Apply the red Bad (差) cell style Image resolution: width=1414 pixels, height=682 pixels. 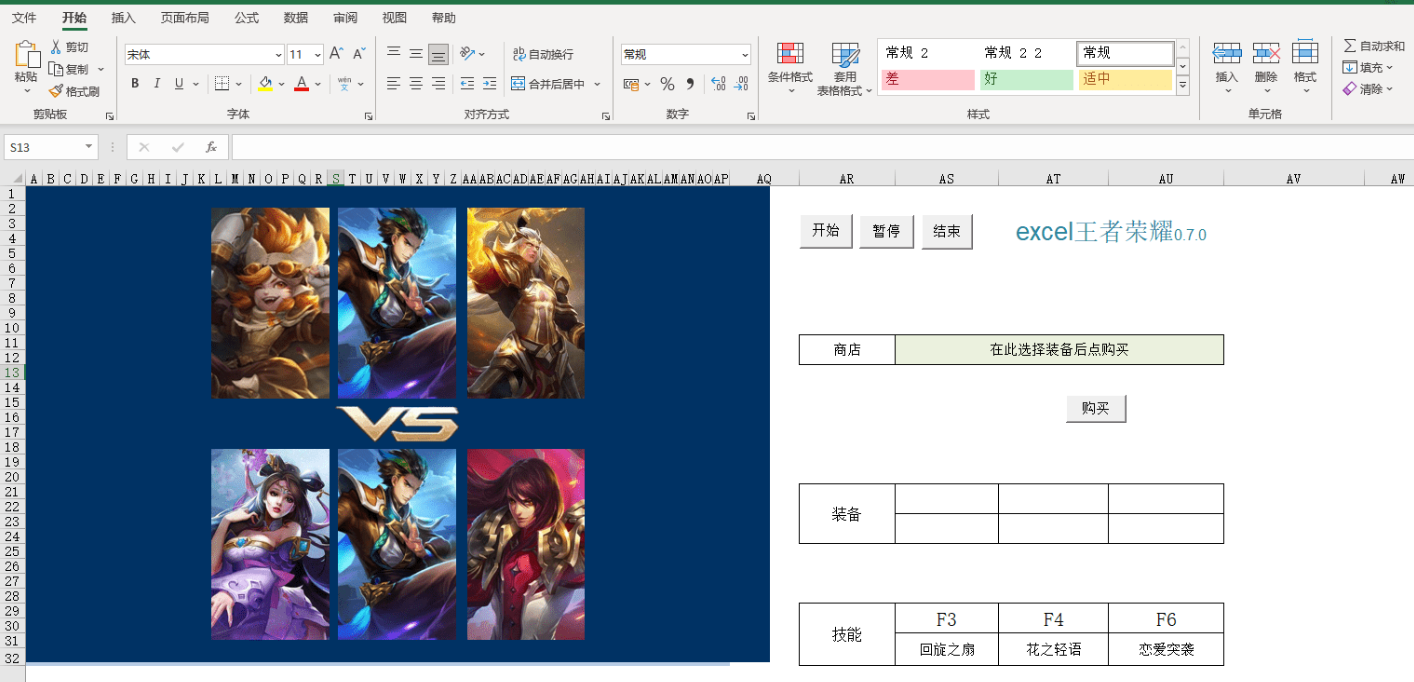(927, 80)
